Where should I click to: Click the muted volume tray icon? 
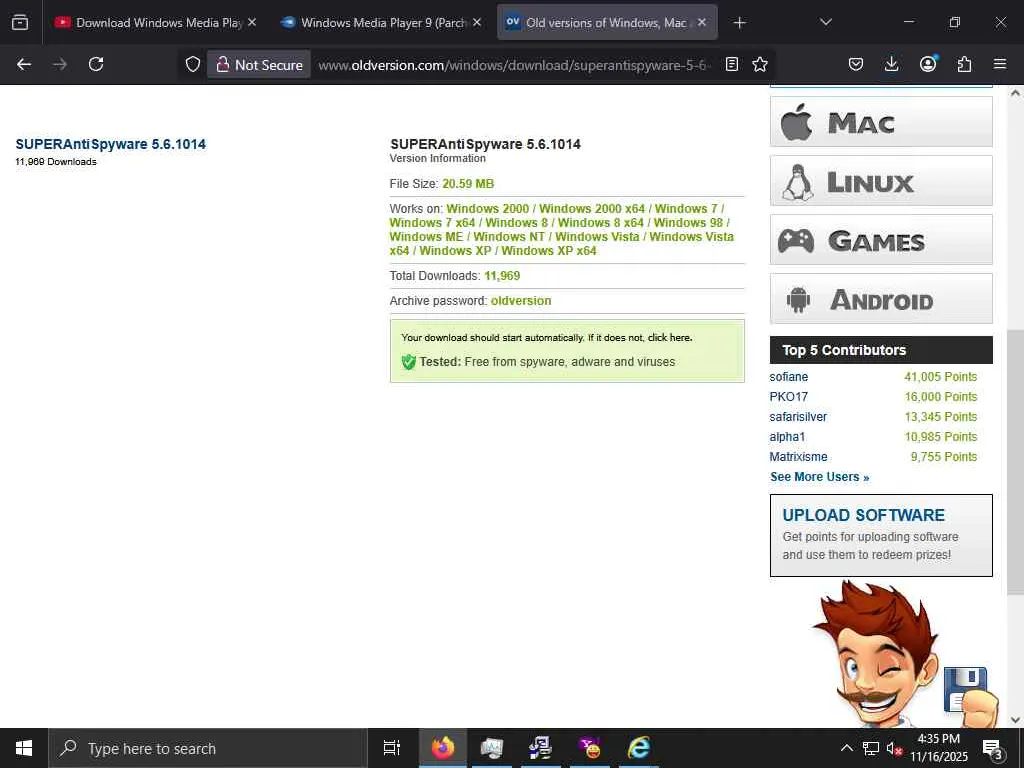894,749
